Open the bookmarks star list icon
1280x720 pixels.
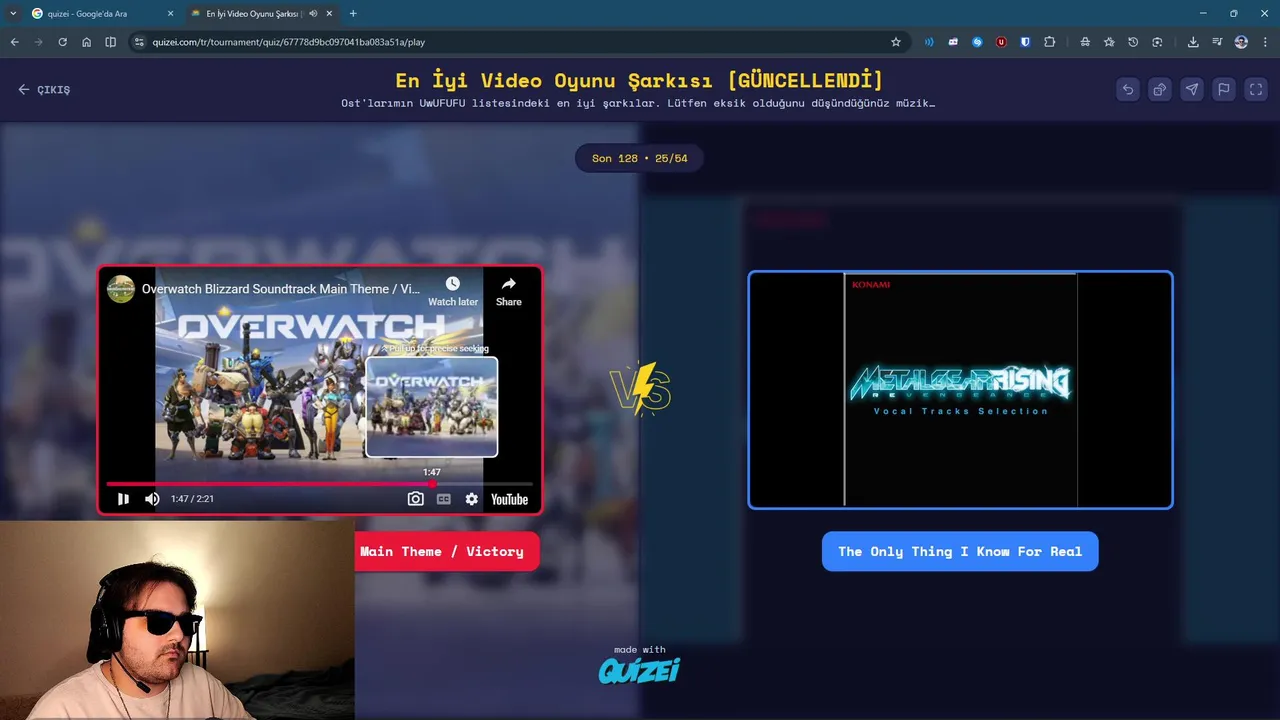pos(1109,42)
